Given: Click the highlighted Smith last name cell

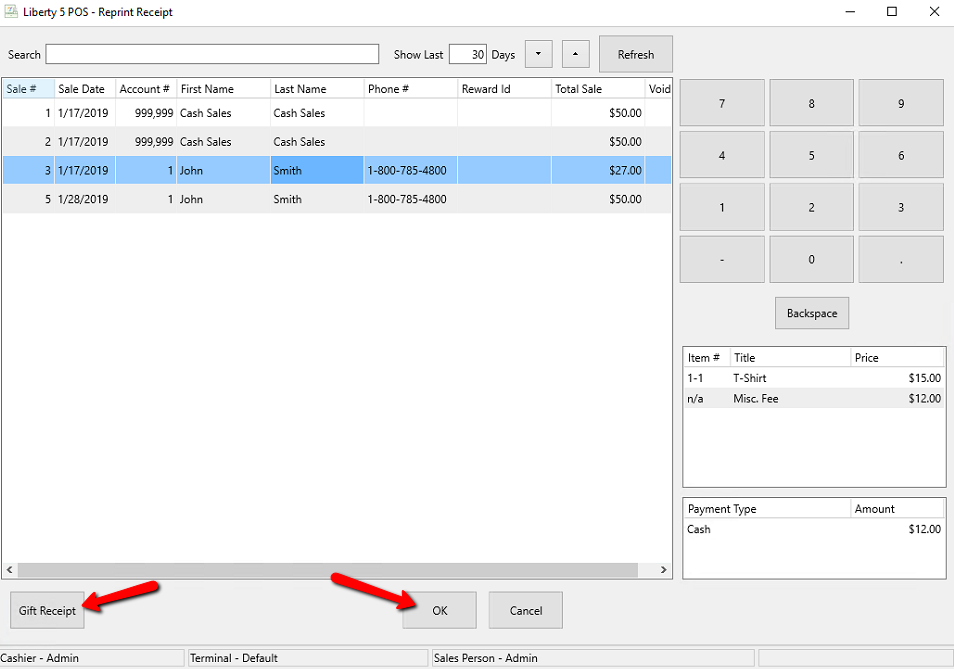Looking at the screenshot, I should [317, 170].
